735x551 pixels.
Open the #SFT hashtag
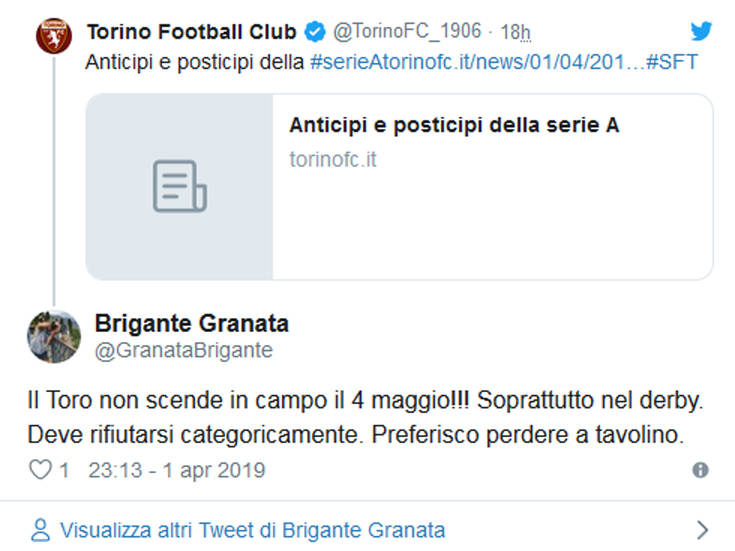671,62
